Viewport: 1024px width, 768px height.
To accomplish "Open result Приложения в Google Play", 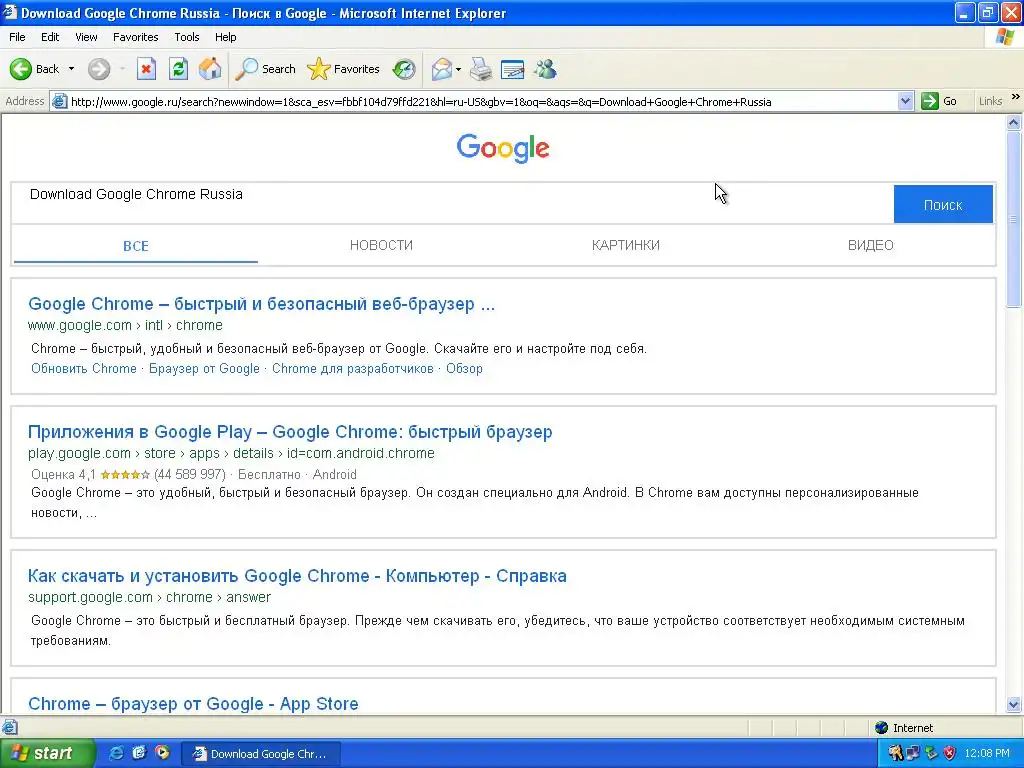I will (x=290, y=432).
